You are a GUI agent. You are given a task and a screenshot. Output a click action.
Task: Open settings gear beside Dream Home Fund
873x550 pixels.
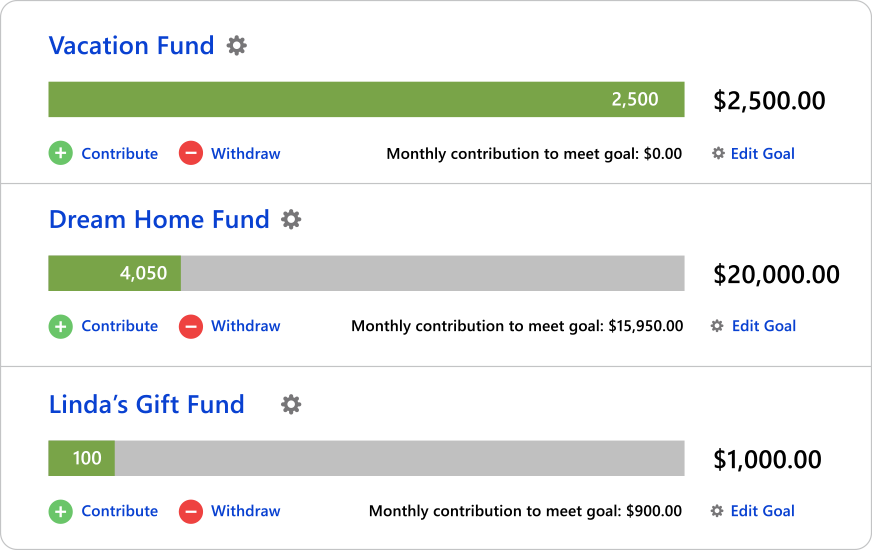(291, 219)
